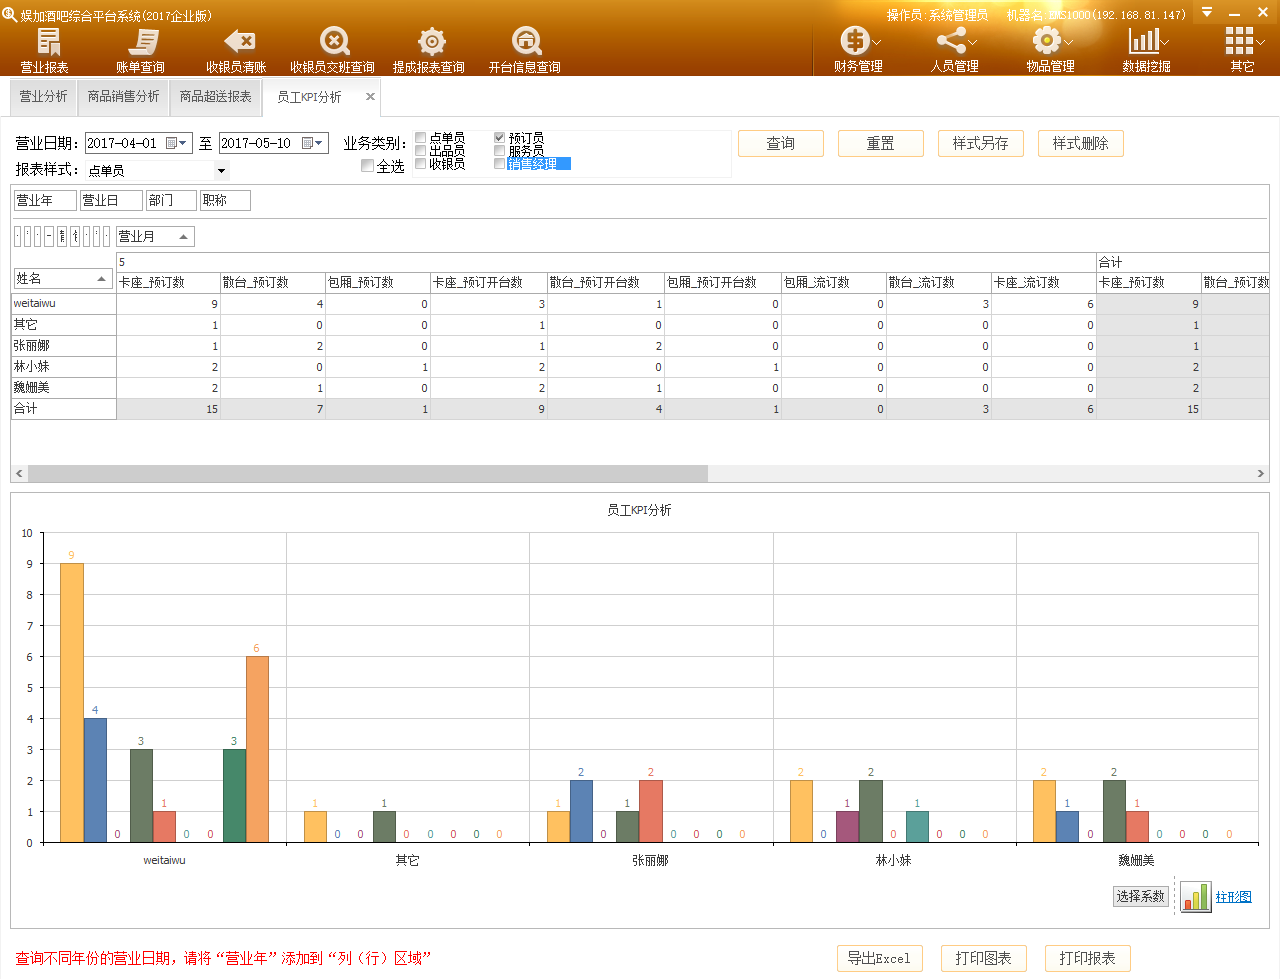The width and height of the screenshot is (1280, 979).
Task: Click the 查询 query button
Action: pyautogui.click(x=780, y=144)
